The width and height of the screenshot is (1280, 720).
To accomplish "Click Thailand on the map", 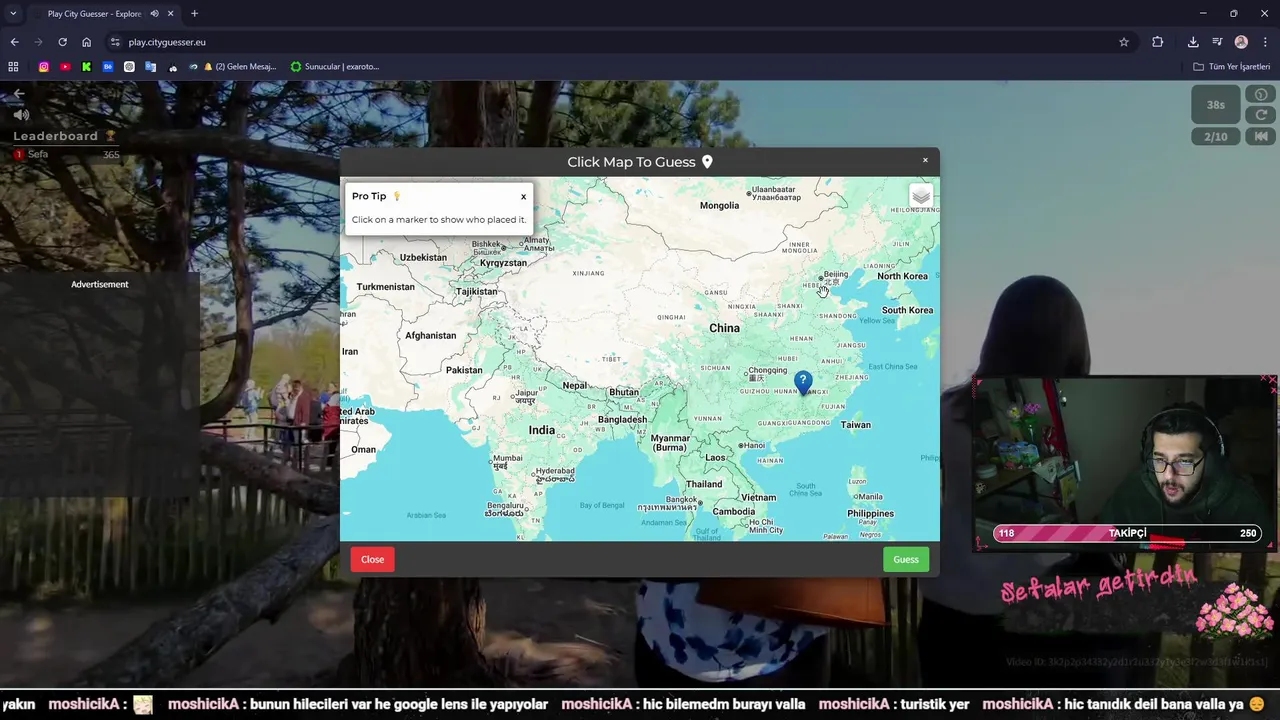I will [704, 484].
